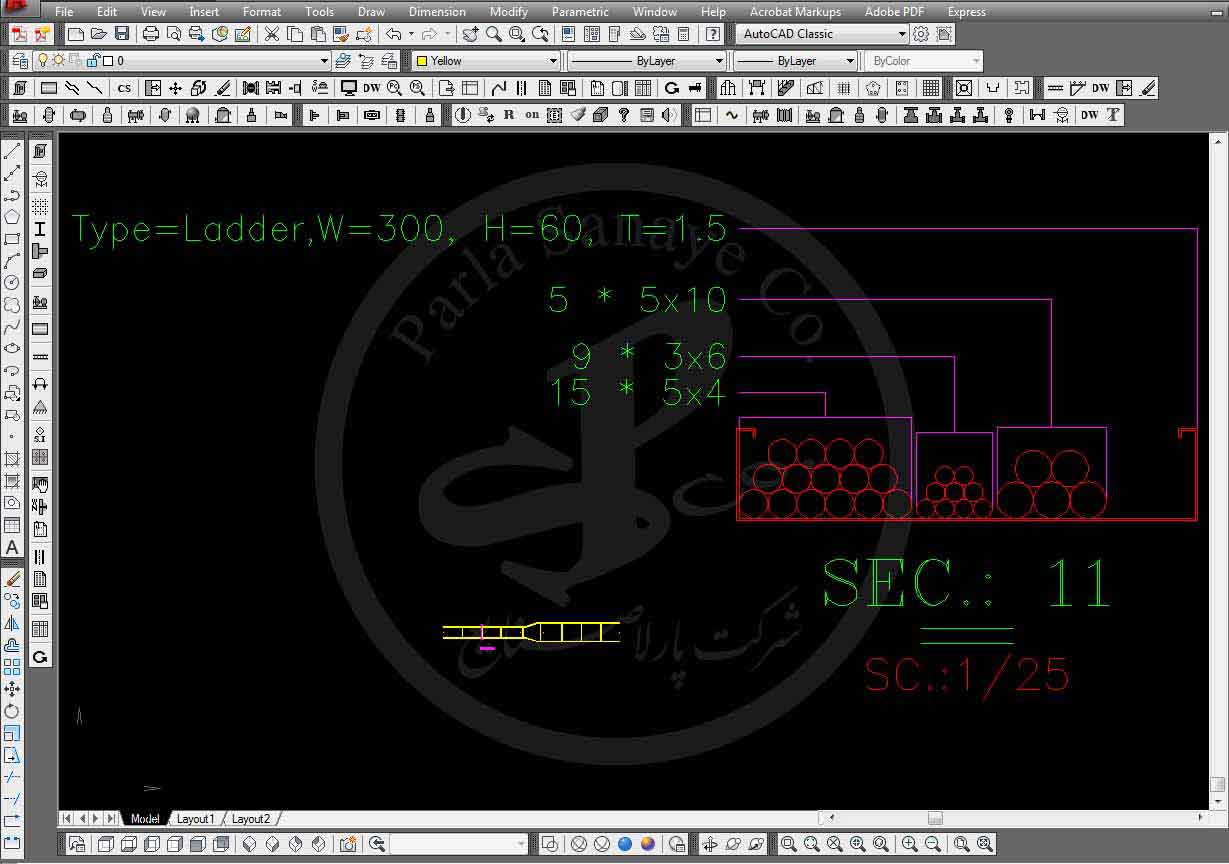
Task: Select the Pan realtime hand icon
Action: click(470, 34)
